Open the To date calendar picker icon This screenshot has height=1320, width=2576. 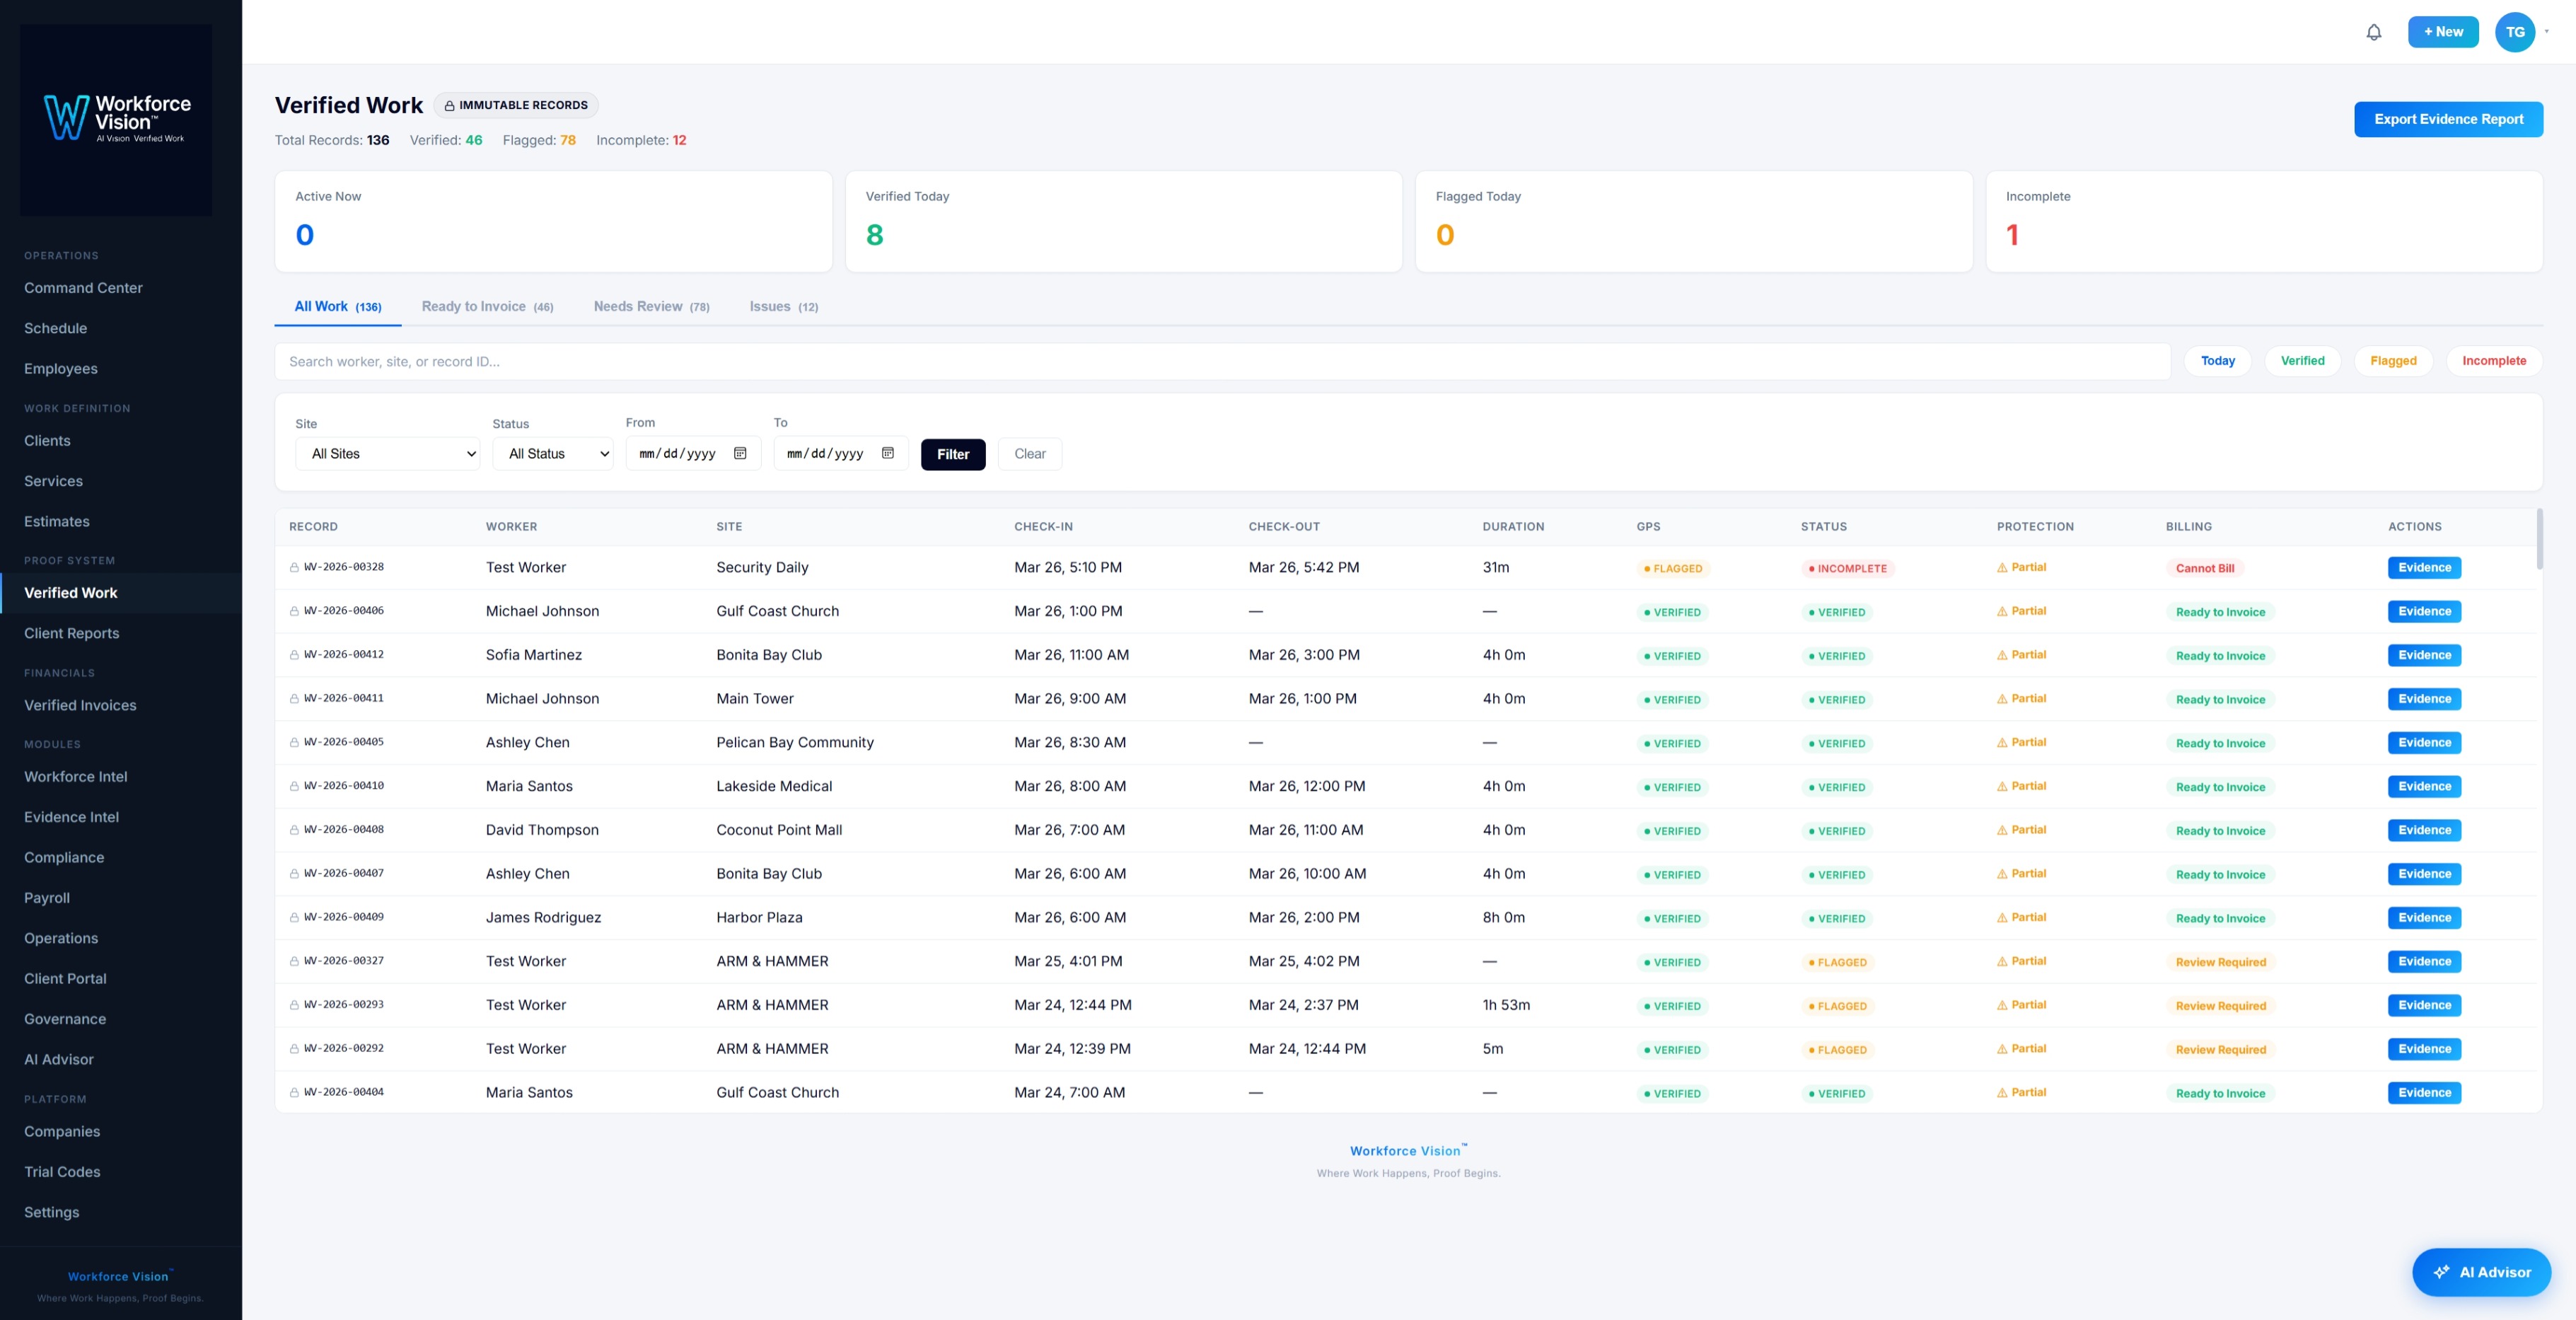point(887,453)
